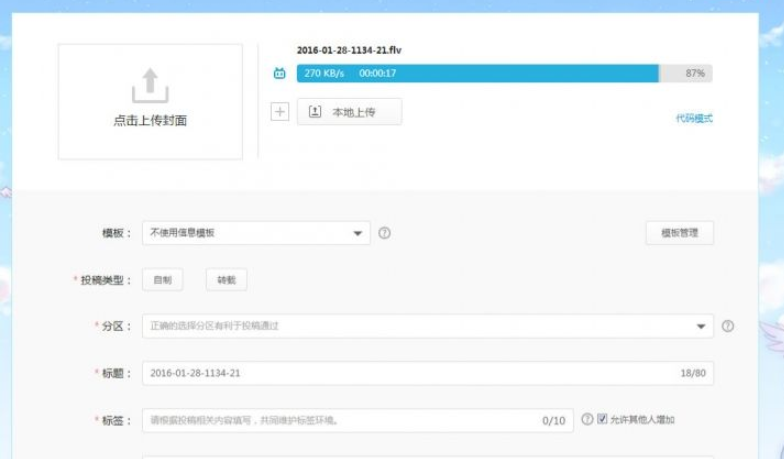Viewport: 784px width, 459px height.
Task: Click the 18/80 character count
Action: coord(693,373)
